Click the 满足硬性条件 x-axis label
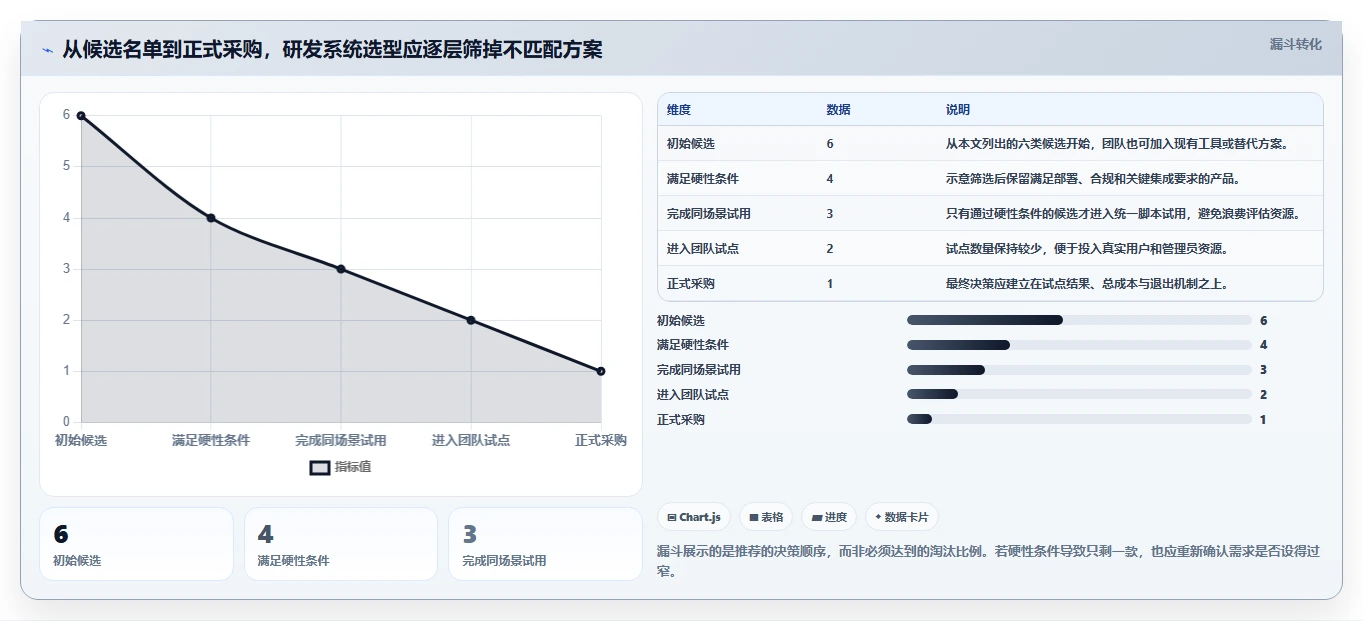The image size is (1363, 621). (x=211, y=440)
